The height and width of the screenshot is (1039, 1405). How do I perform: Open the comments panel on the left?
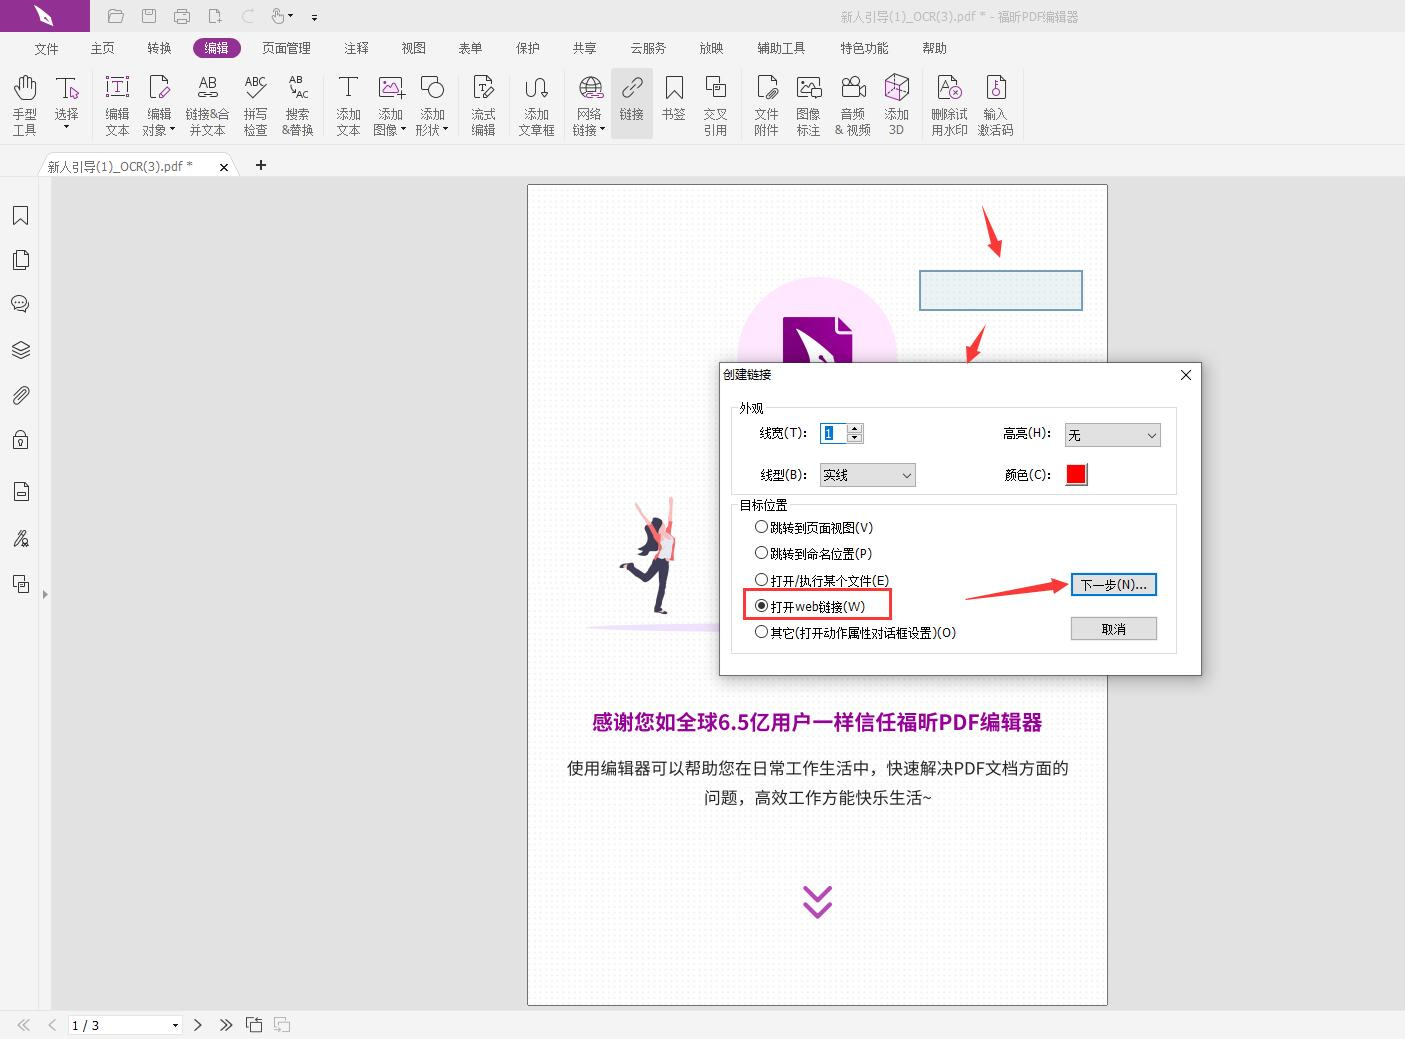pyautogui.click(x=21, y=304)
